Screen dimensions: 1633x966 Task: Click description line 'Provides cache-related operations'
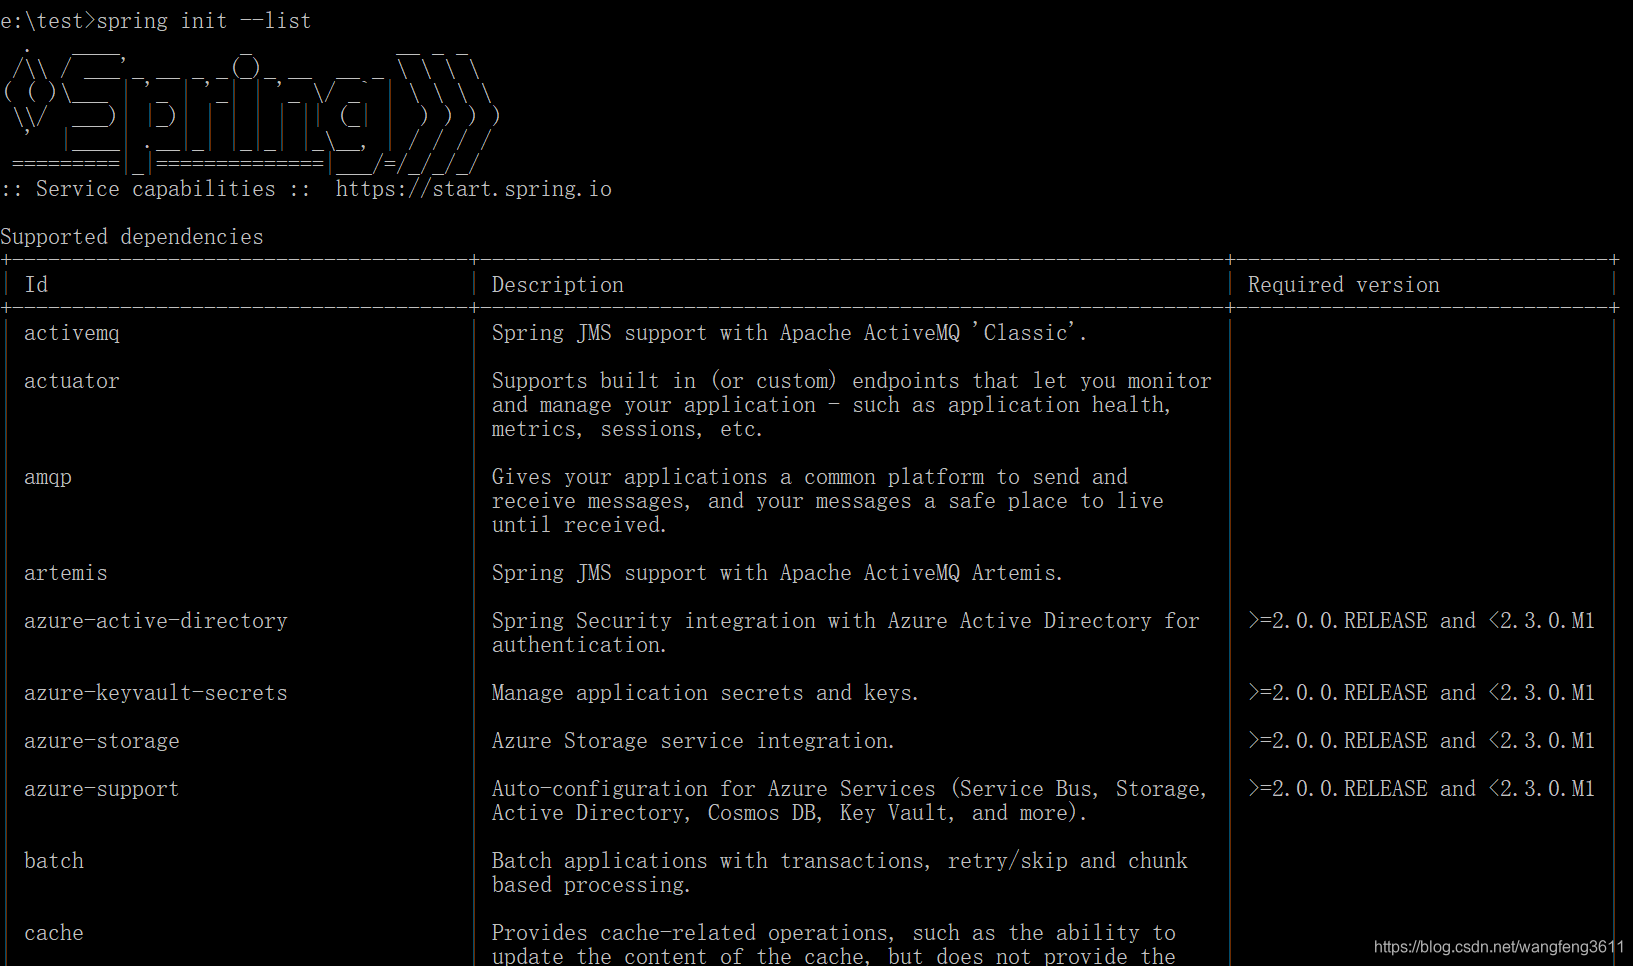(834, 933)
